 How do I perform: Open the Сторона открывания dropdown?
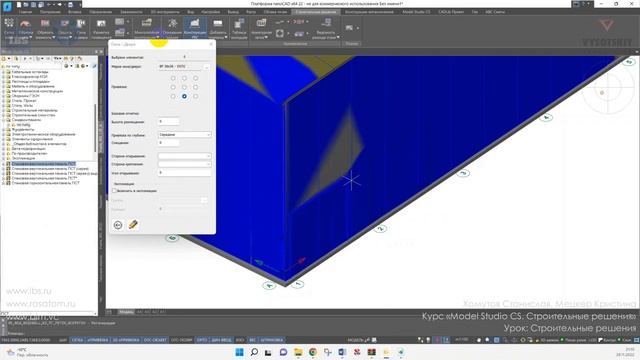[184, 156]
